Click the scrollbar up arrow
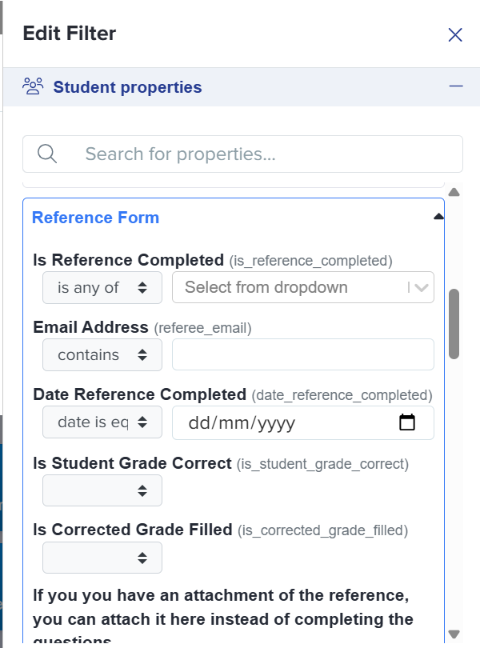 454,192
